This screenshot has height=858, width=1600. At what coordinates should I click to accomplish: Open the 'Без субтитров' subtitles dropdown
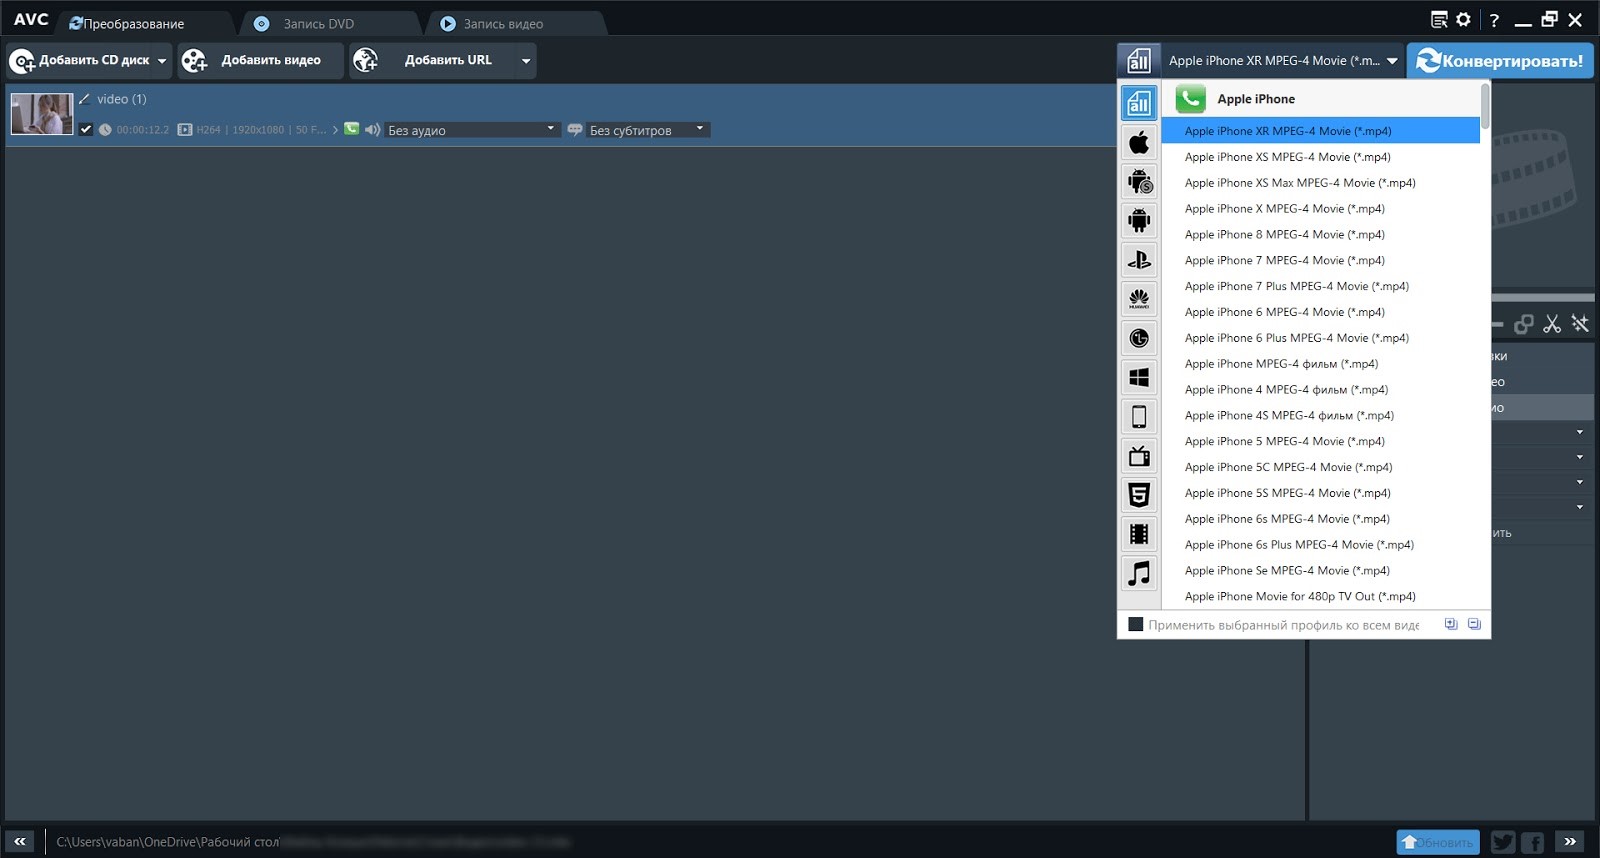click(648, 130)
